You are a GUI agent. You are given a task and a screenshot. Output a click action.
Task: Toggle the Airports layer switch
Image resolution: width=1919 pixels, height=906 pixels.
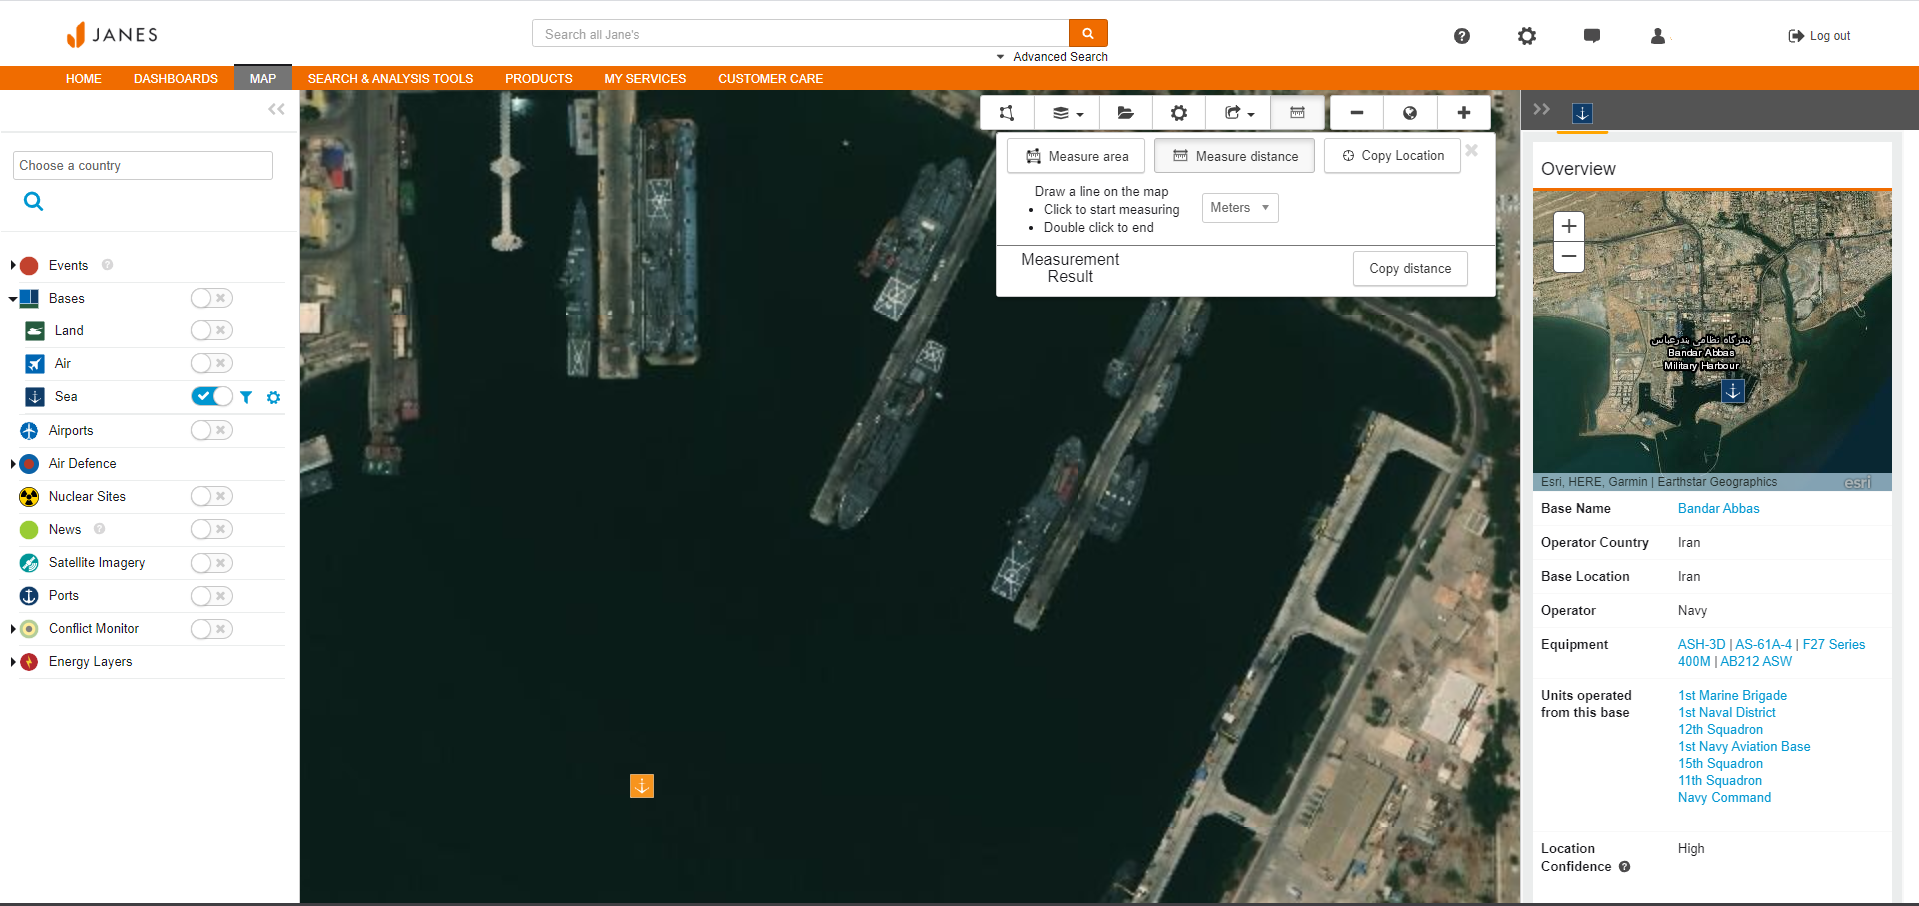tap(212, 430)
